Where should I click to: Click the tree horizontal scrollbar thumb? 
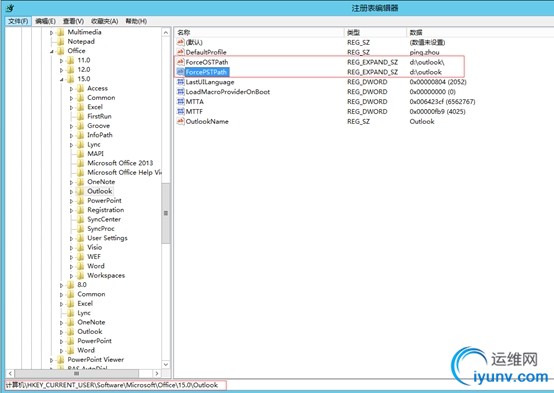pos(76,373)
